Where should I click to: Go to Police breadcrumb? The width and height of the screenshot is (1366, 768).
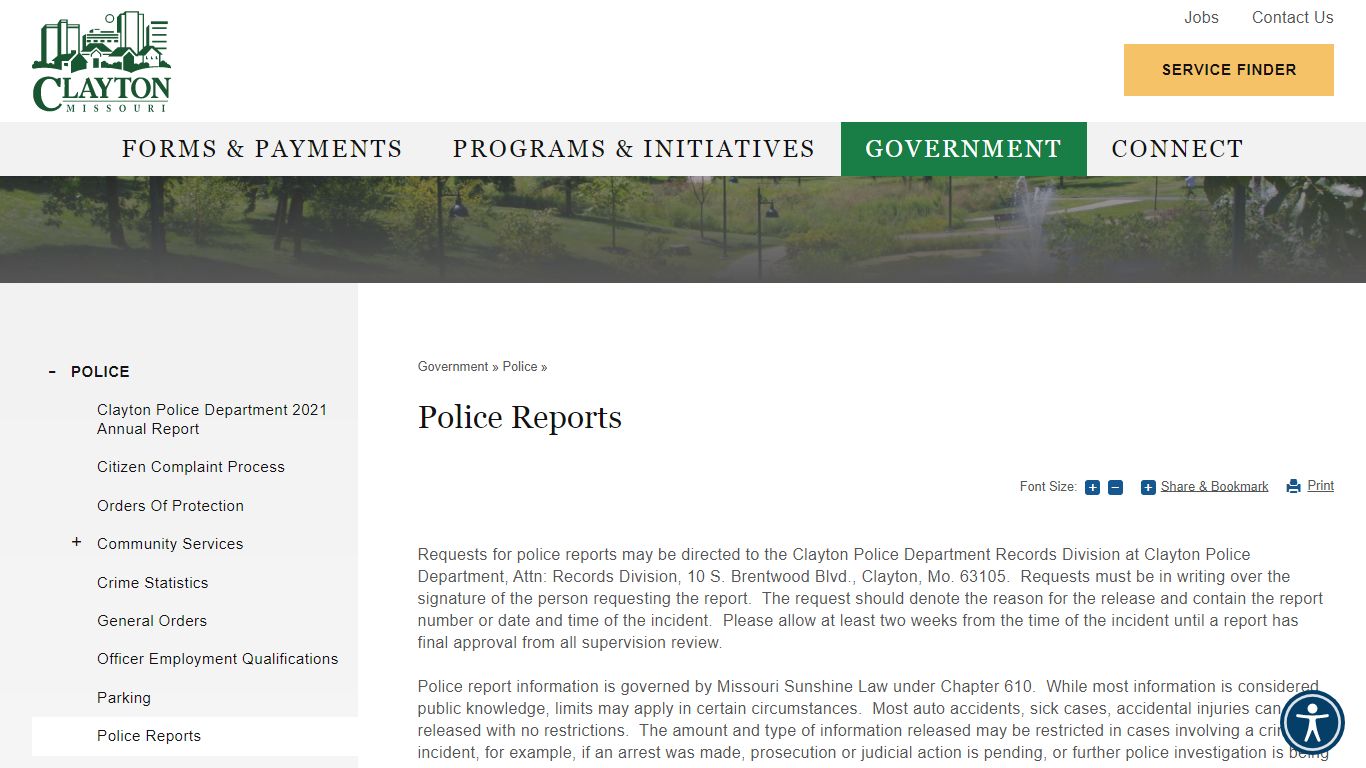[x=520, y=367]
